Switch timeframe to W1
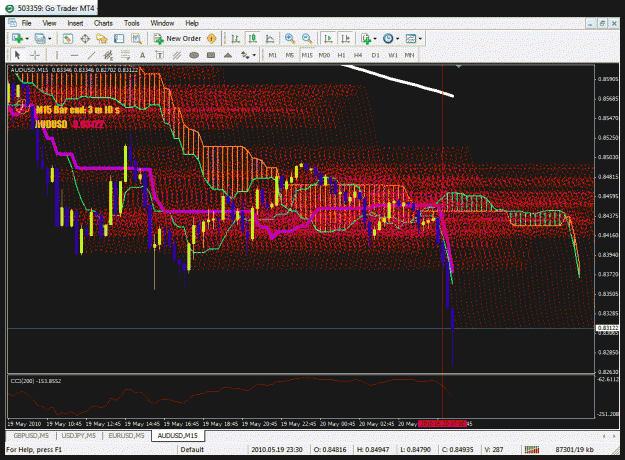625x460 pixels. (x=393, y=55)
